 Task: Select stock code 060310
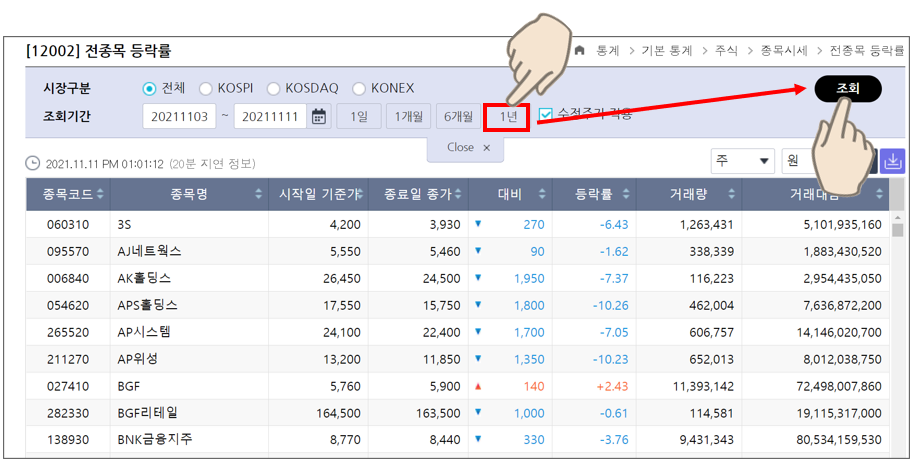[x=68, y=225]
